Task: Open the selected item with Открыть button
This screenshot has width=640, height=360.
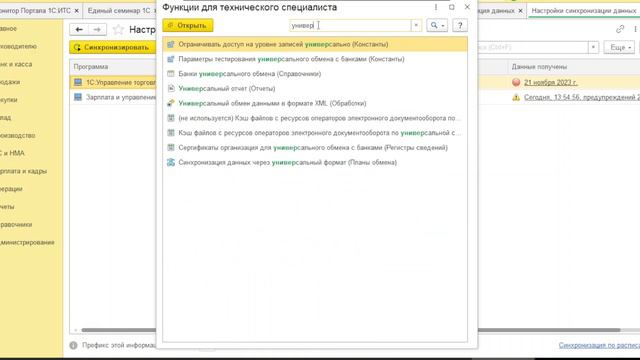Action: 188,25
